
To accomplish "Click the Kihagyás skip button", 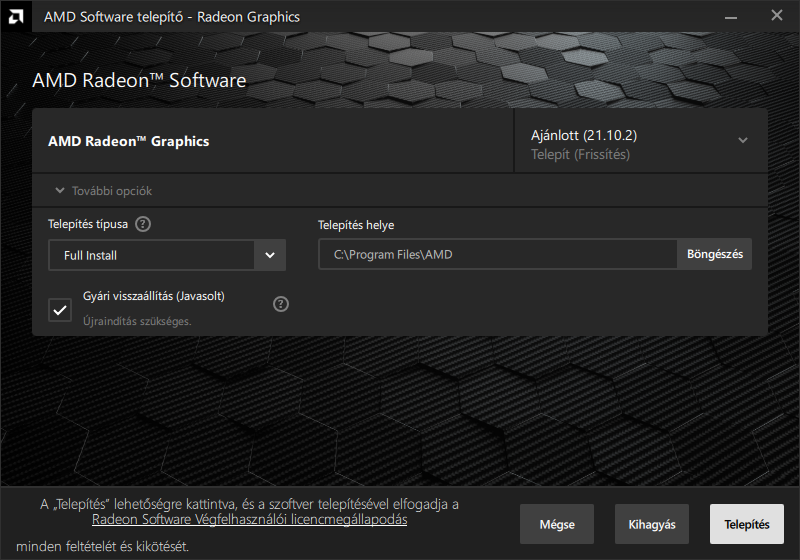I will pos(652,524).
